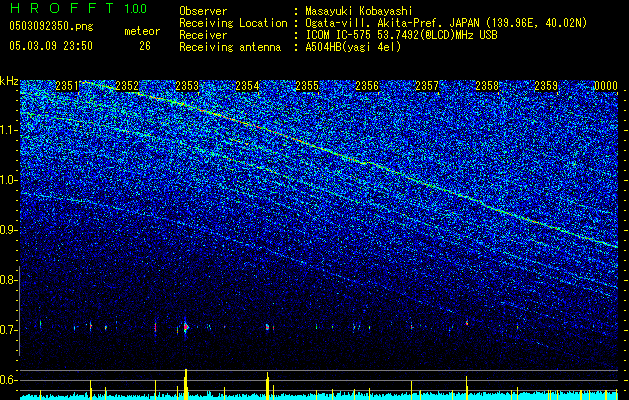Click the 2353 time marker
This screenshot has height=400, width=629.
coord(187,86)
